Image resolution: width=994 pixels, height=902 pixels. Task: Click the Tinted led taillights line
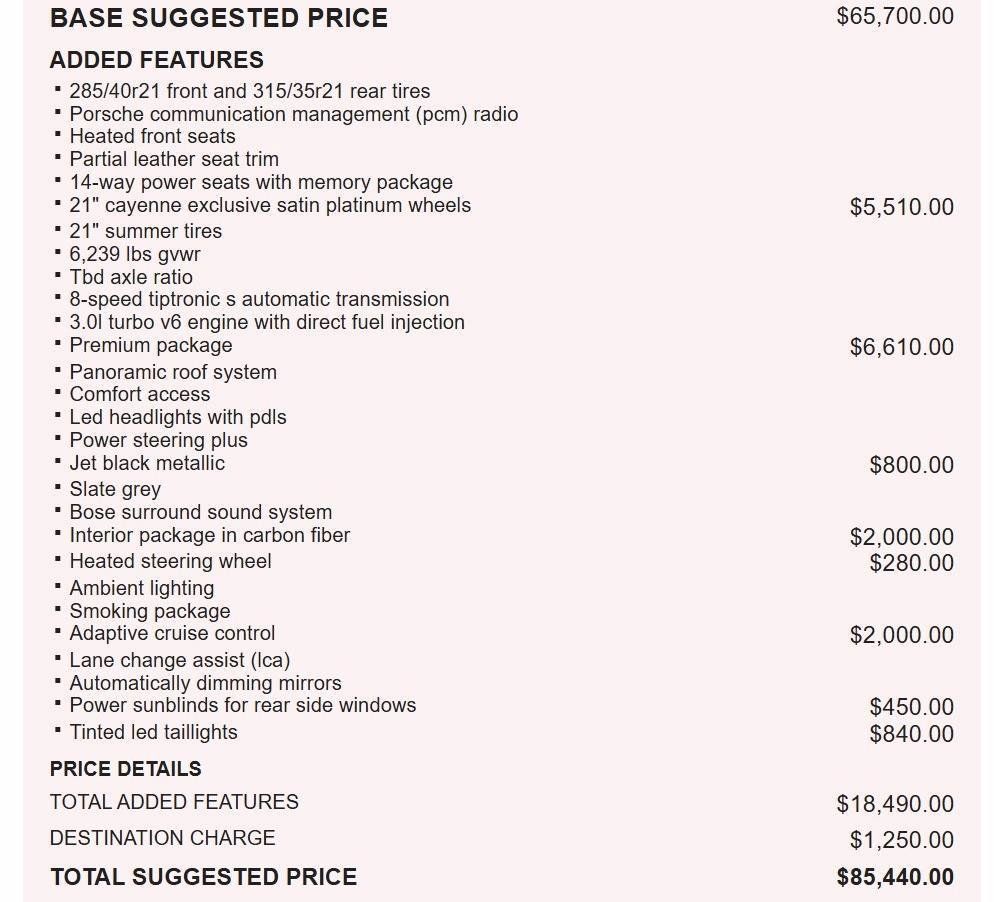153,732
